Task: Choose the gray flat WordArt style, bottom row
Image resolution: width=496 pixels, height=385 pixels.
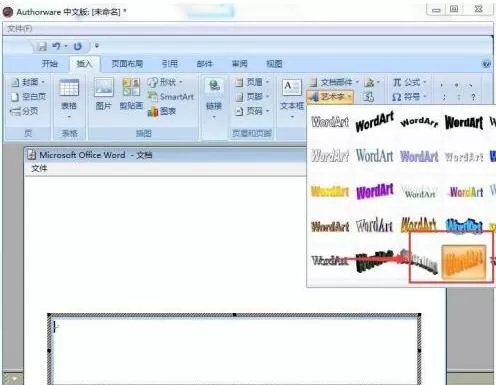Action: pos(329,261)
